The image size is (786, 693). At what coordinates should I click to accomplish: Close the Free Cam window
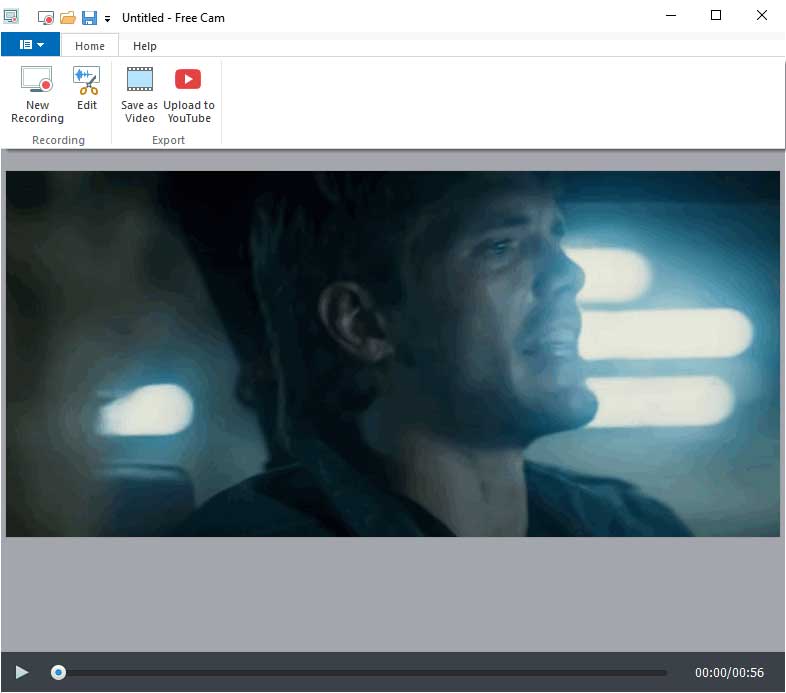(761, 15)
